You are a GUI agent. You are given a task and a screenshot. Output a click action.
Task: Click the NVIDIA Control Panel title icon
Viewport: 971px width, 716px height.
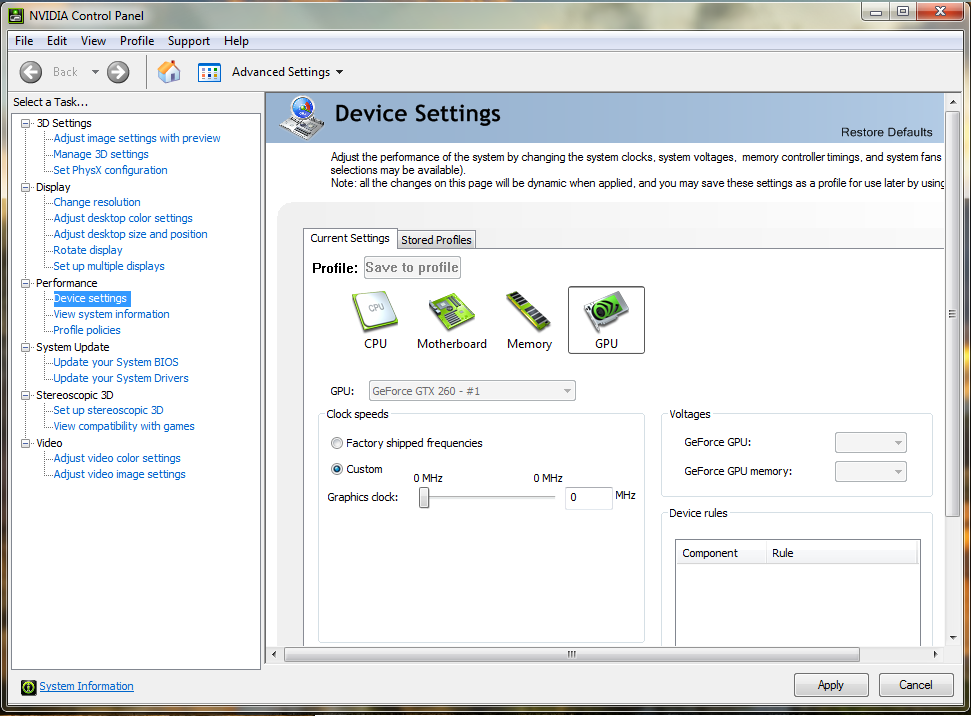coord(16,15)
